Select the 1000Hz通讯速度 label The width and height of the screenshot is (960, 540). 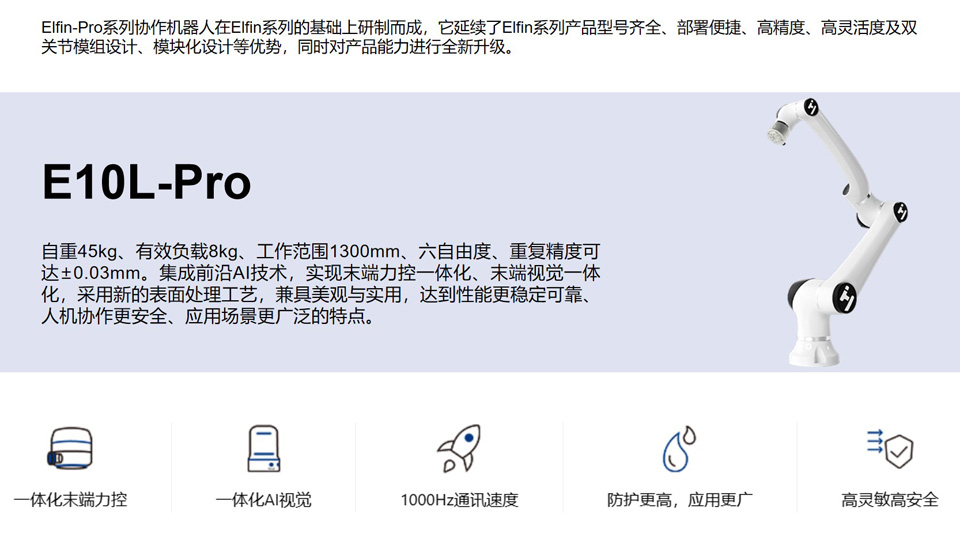pyautogui.click(x=459, y=499)
